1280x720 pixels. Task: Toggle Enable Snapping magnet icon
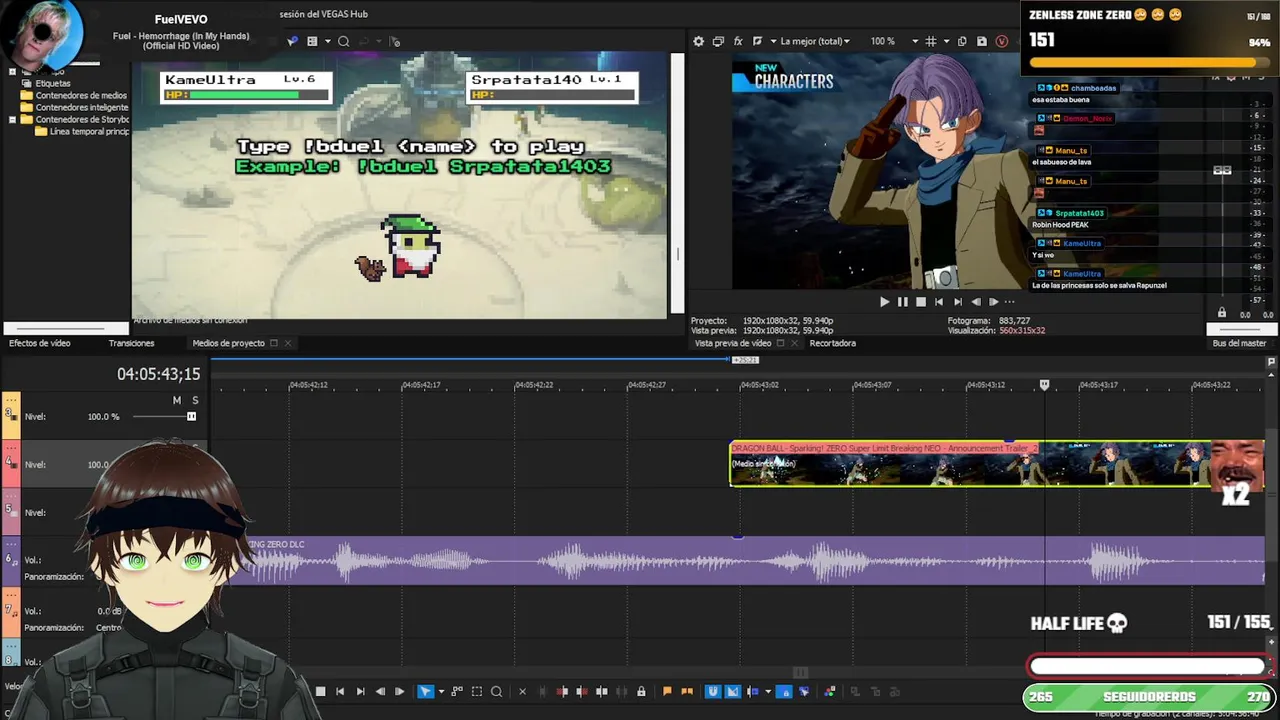713,691
